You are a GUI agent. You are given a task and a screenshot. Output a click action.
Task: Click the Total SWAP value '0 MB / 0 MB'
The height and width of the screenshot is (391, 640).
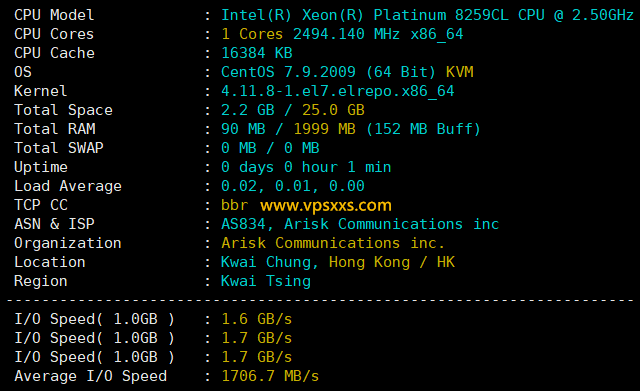point(270,148)
